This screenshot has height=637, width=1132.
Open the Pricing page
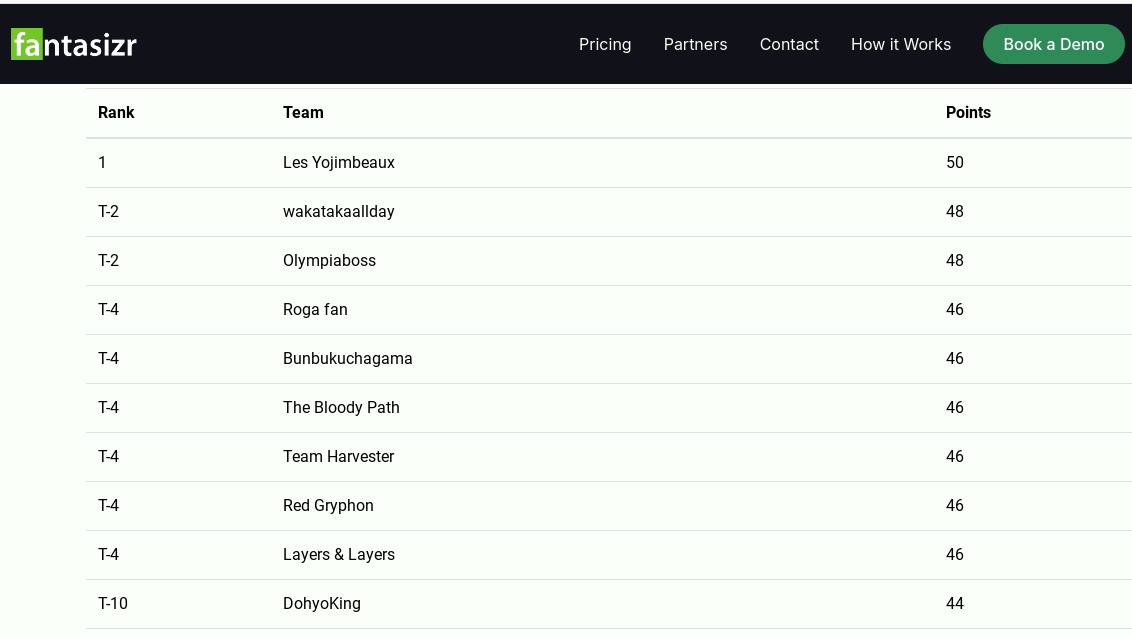(605, 44)
